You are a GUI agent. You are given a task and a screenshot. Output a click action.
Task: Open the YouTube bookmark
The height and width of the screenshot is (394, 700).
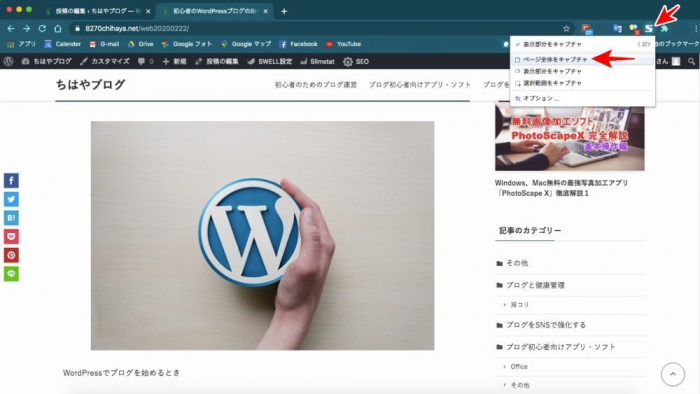(x=343, y=44)
